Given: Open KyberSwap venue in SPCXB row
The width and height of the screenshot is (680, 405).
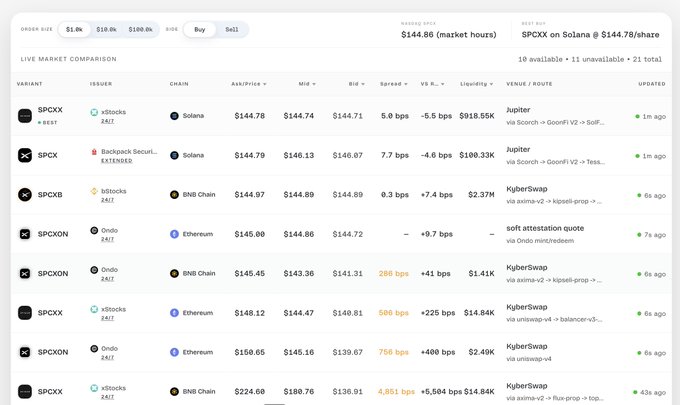Looking at the screenshot, I should [527, 189].
